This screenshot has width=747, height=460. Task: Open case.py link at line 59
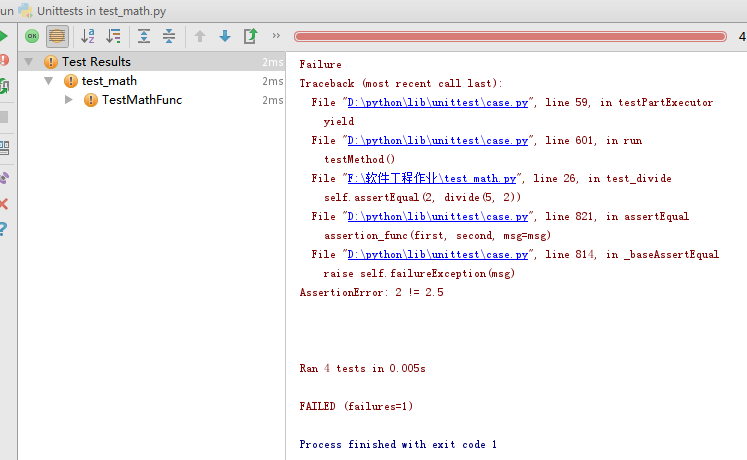(438, 102)
